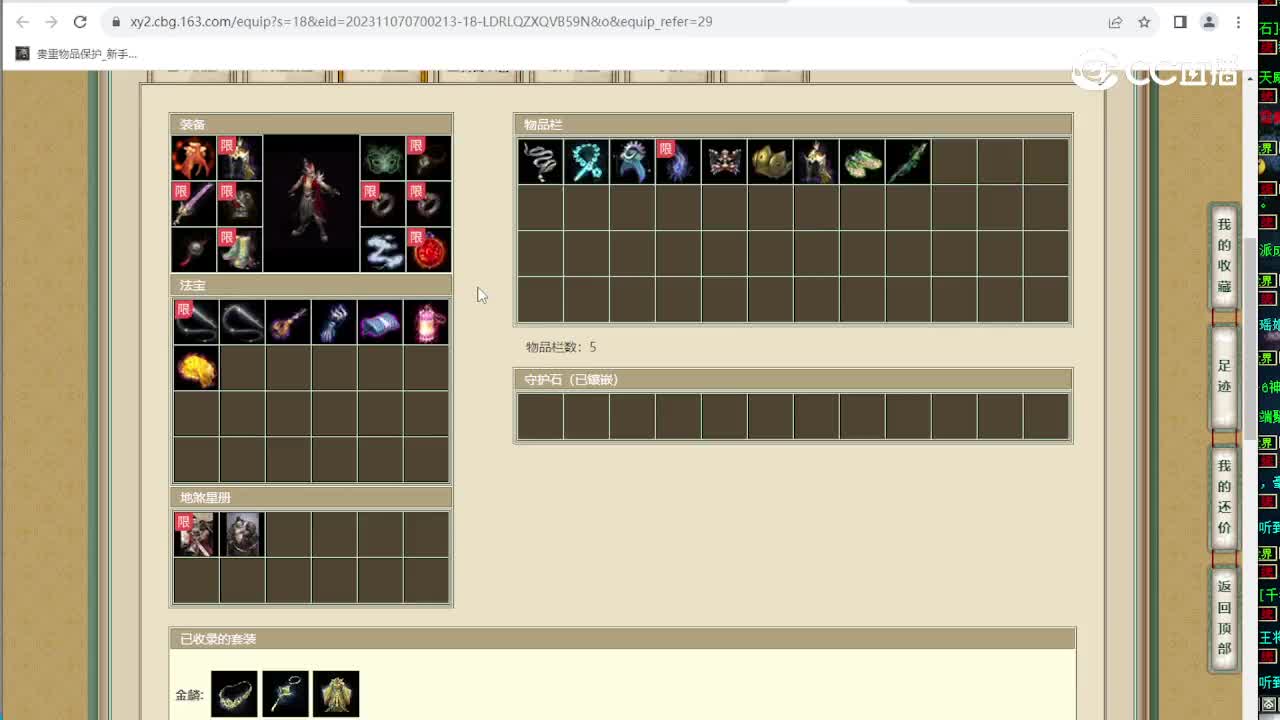Select the white snake item in 物品栏

pyautogui.click(x=540, y=162)
